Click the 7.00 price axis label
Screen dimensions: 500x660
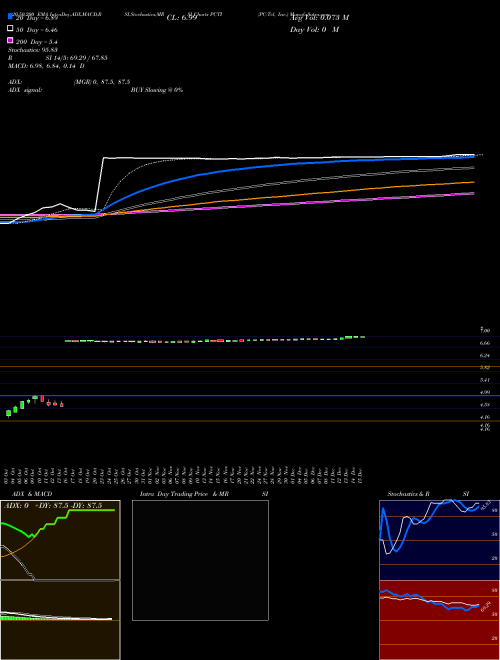485,331
